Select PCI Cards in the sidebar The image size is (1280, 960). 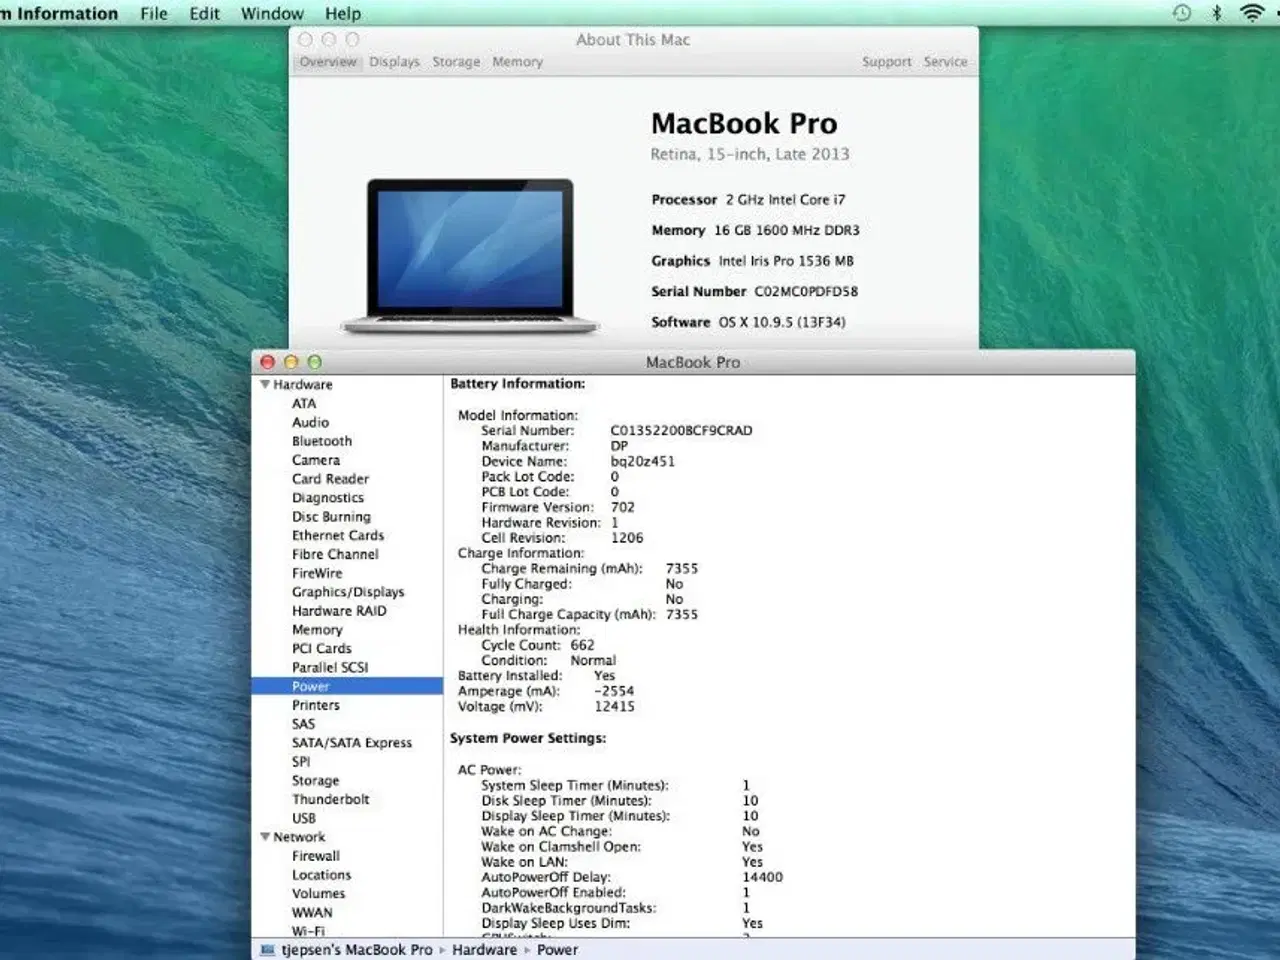322,648
